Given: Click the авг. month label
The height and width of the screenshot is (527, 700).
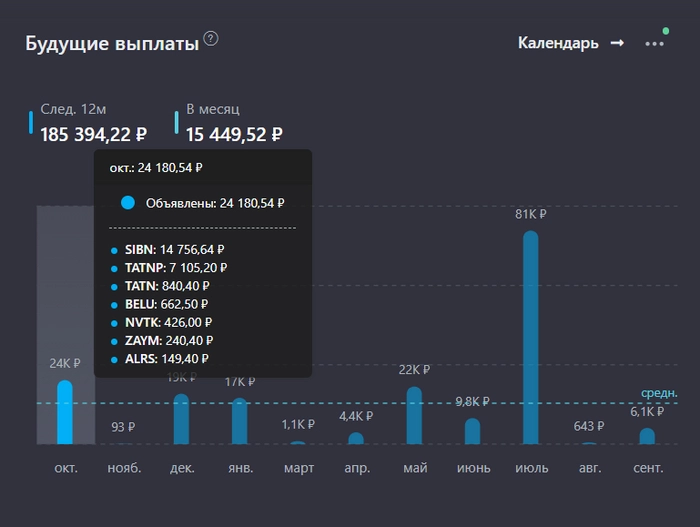Looking at the screenshot, I should tap(589, 468).
